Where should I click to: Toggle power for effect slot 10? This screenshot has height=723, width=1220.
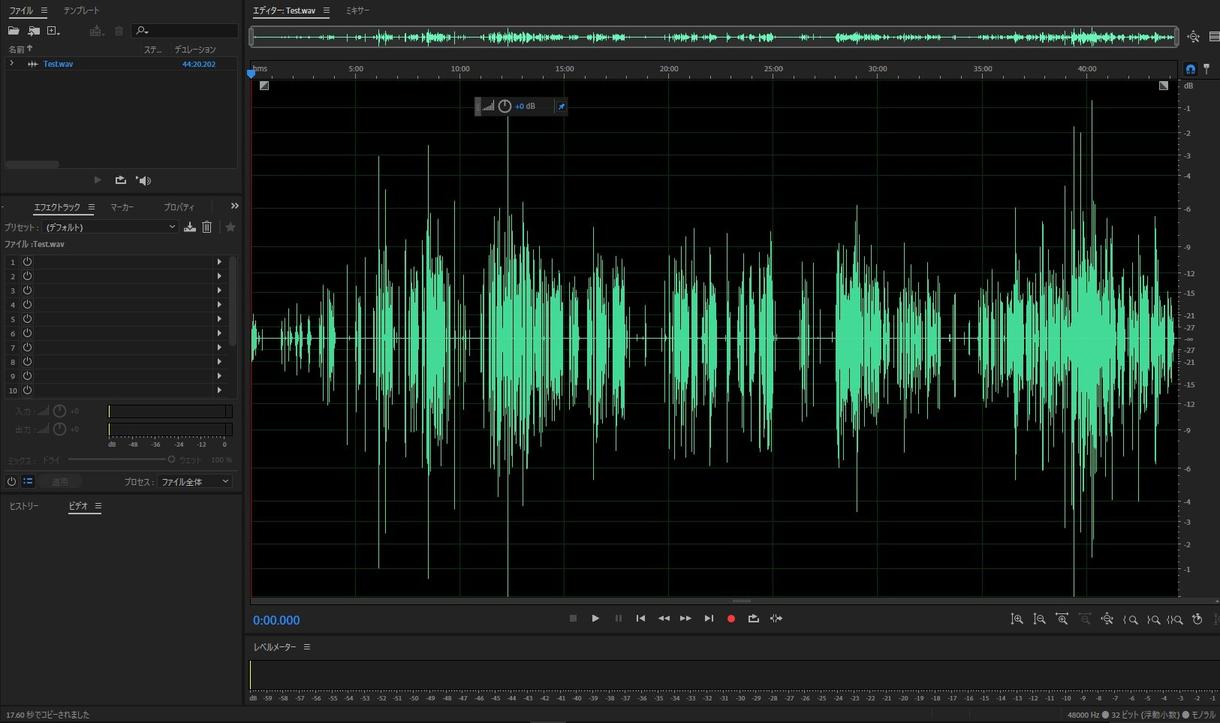[27, 390]
